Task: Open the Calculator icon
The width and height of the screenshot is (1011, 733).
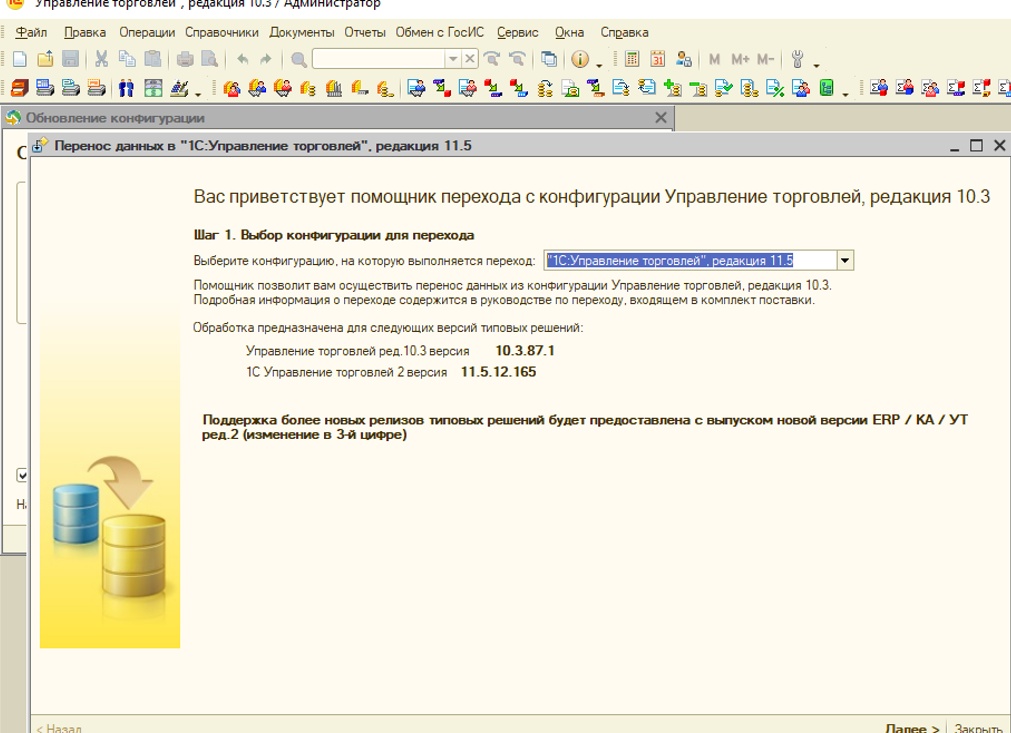Action: pos(632,59)
